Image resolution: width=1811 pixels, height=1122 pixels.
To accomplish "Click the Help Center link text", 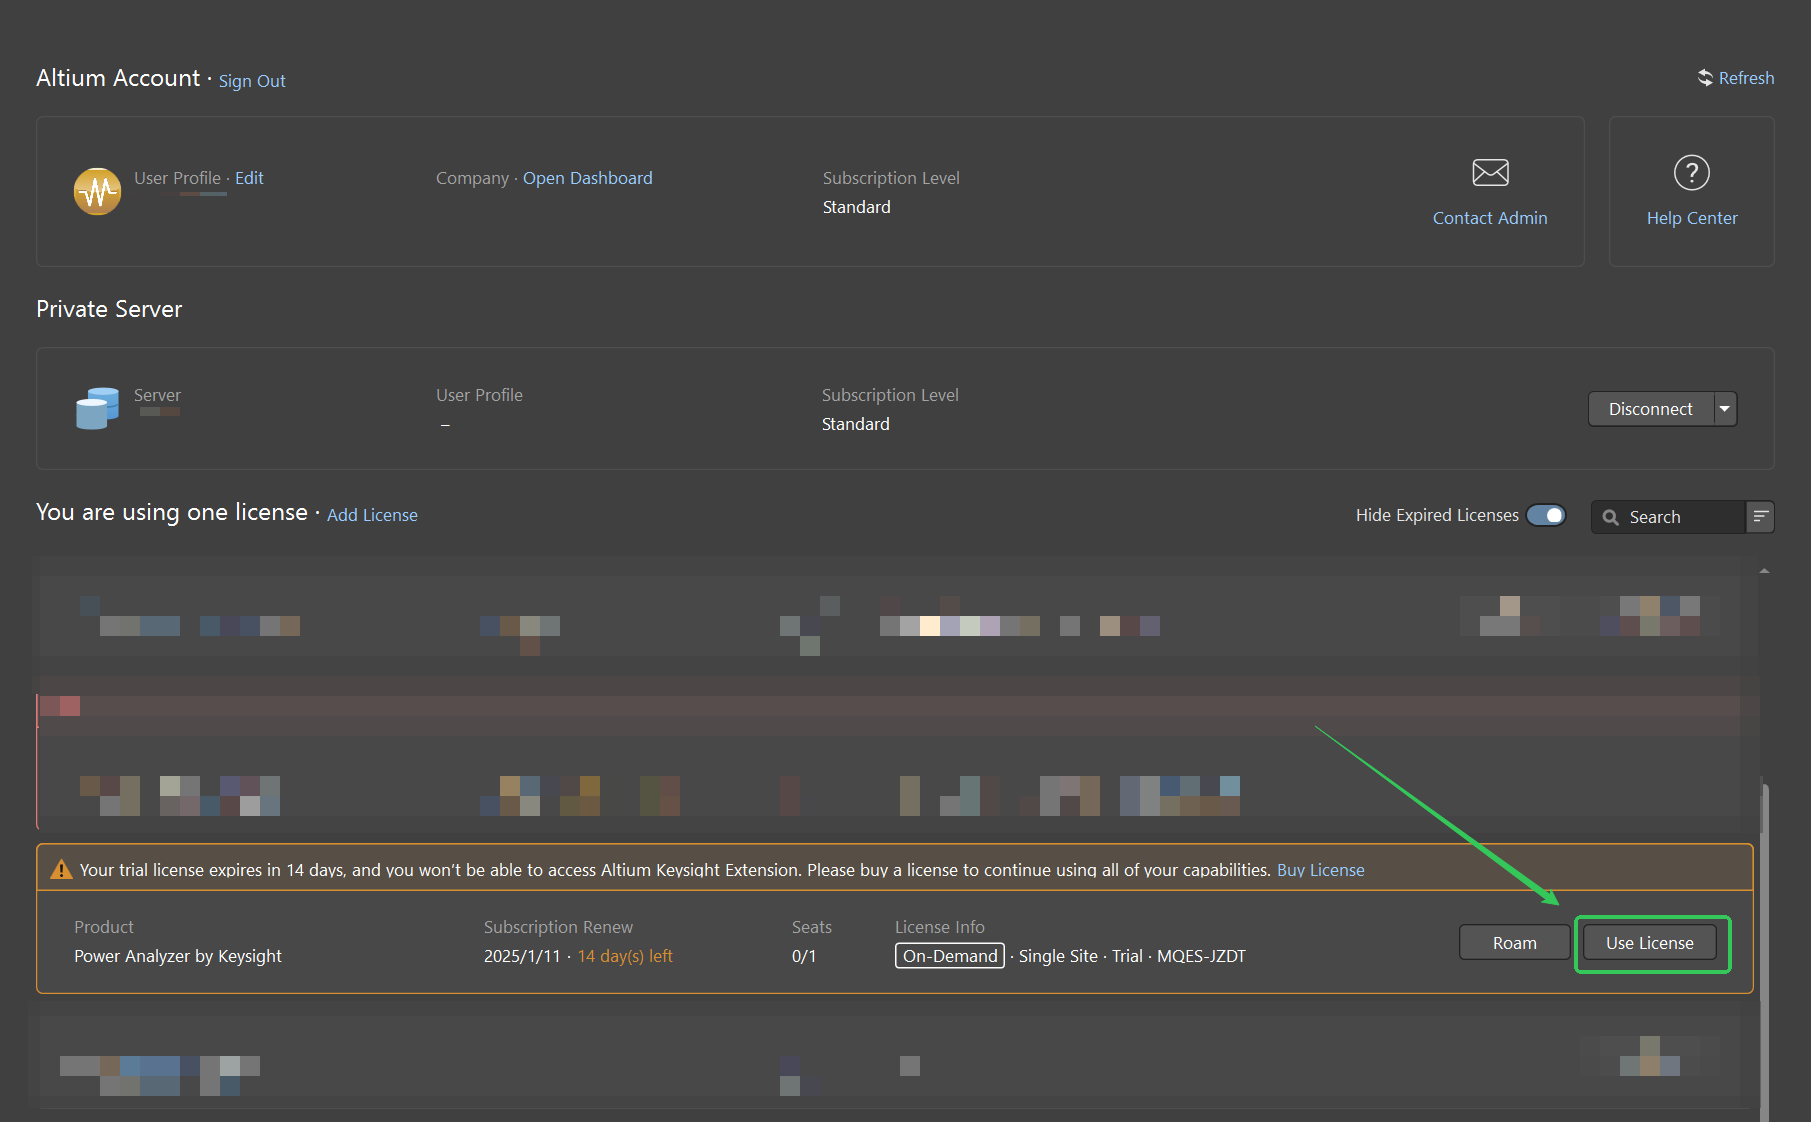I will click(1692, 218).
